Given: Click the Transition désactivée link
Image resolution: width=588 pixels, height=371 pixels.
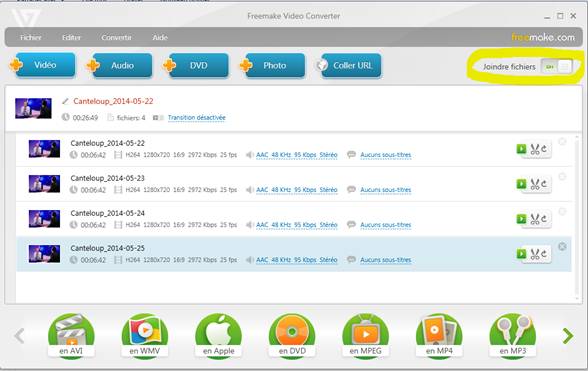Looking at the screenshot, I should tap(196, 117).
